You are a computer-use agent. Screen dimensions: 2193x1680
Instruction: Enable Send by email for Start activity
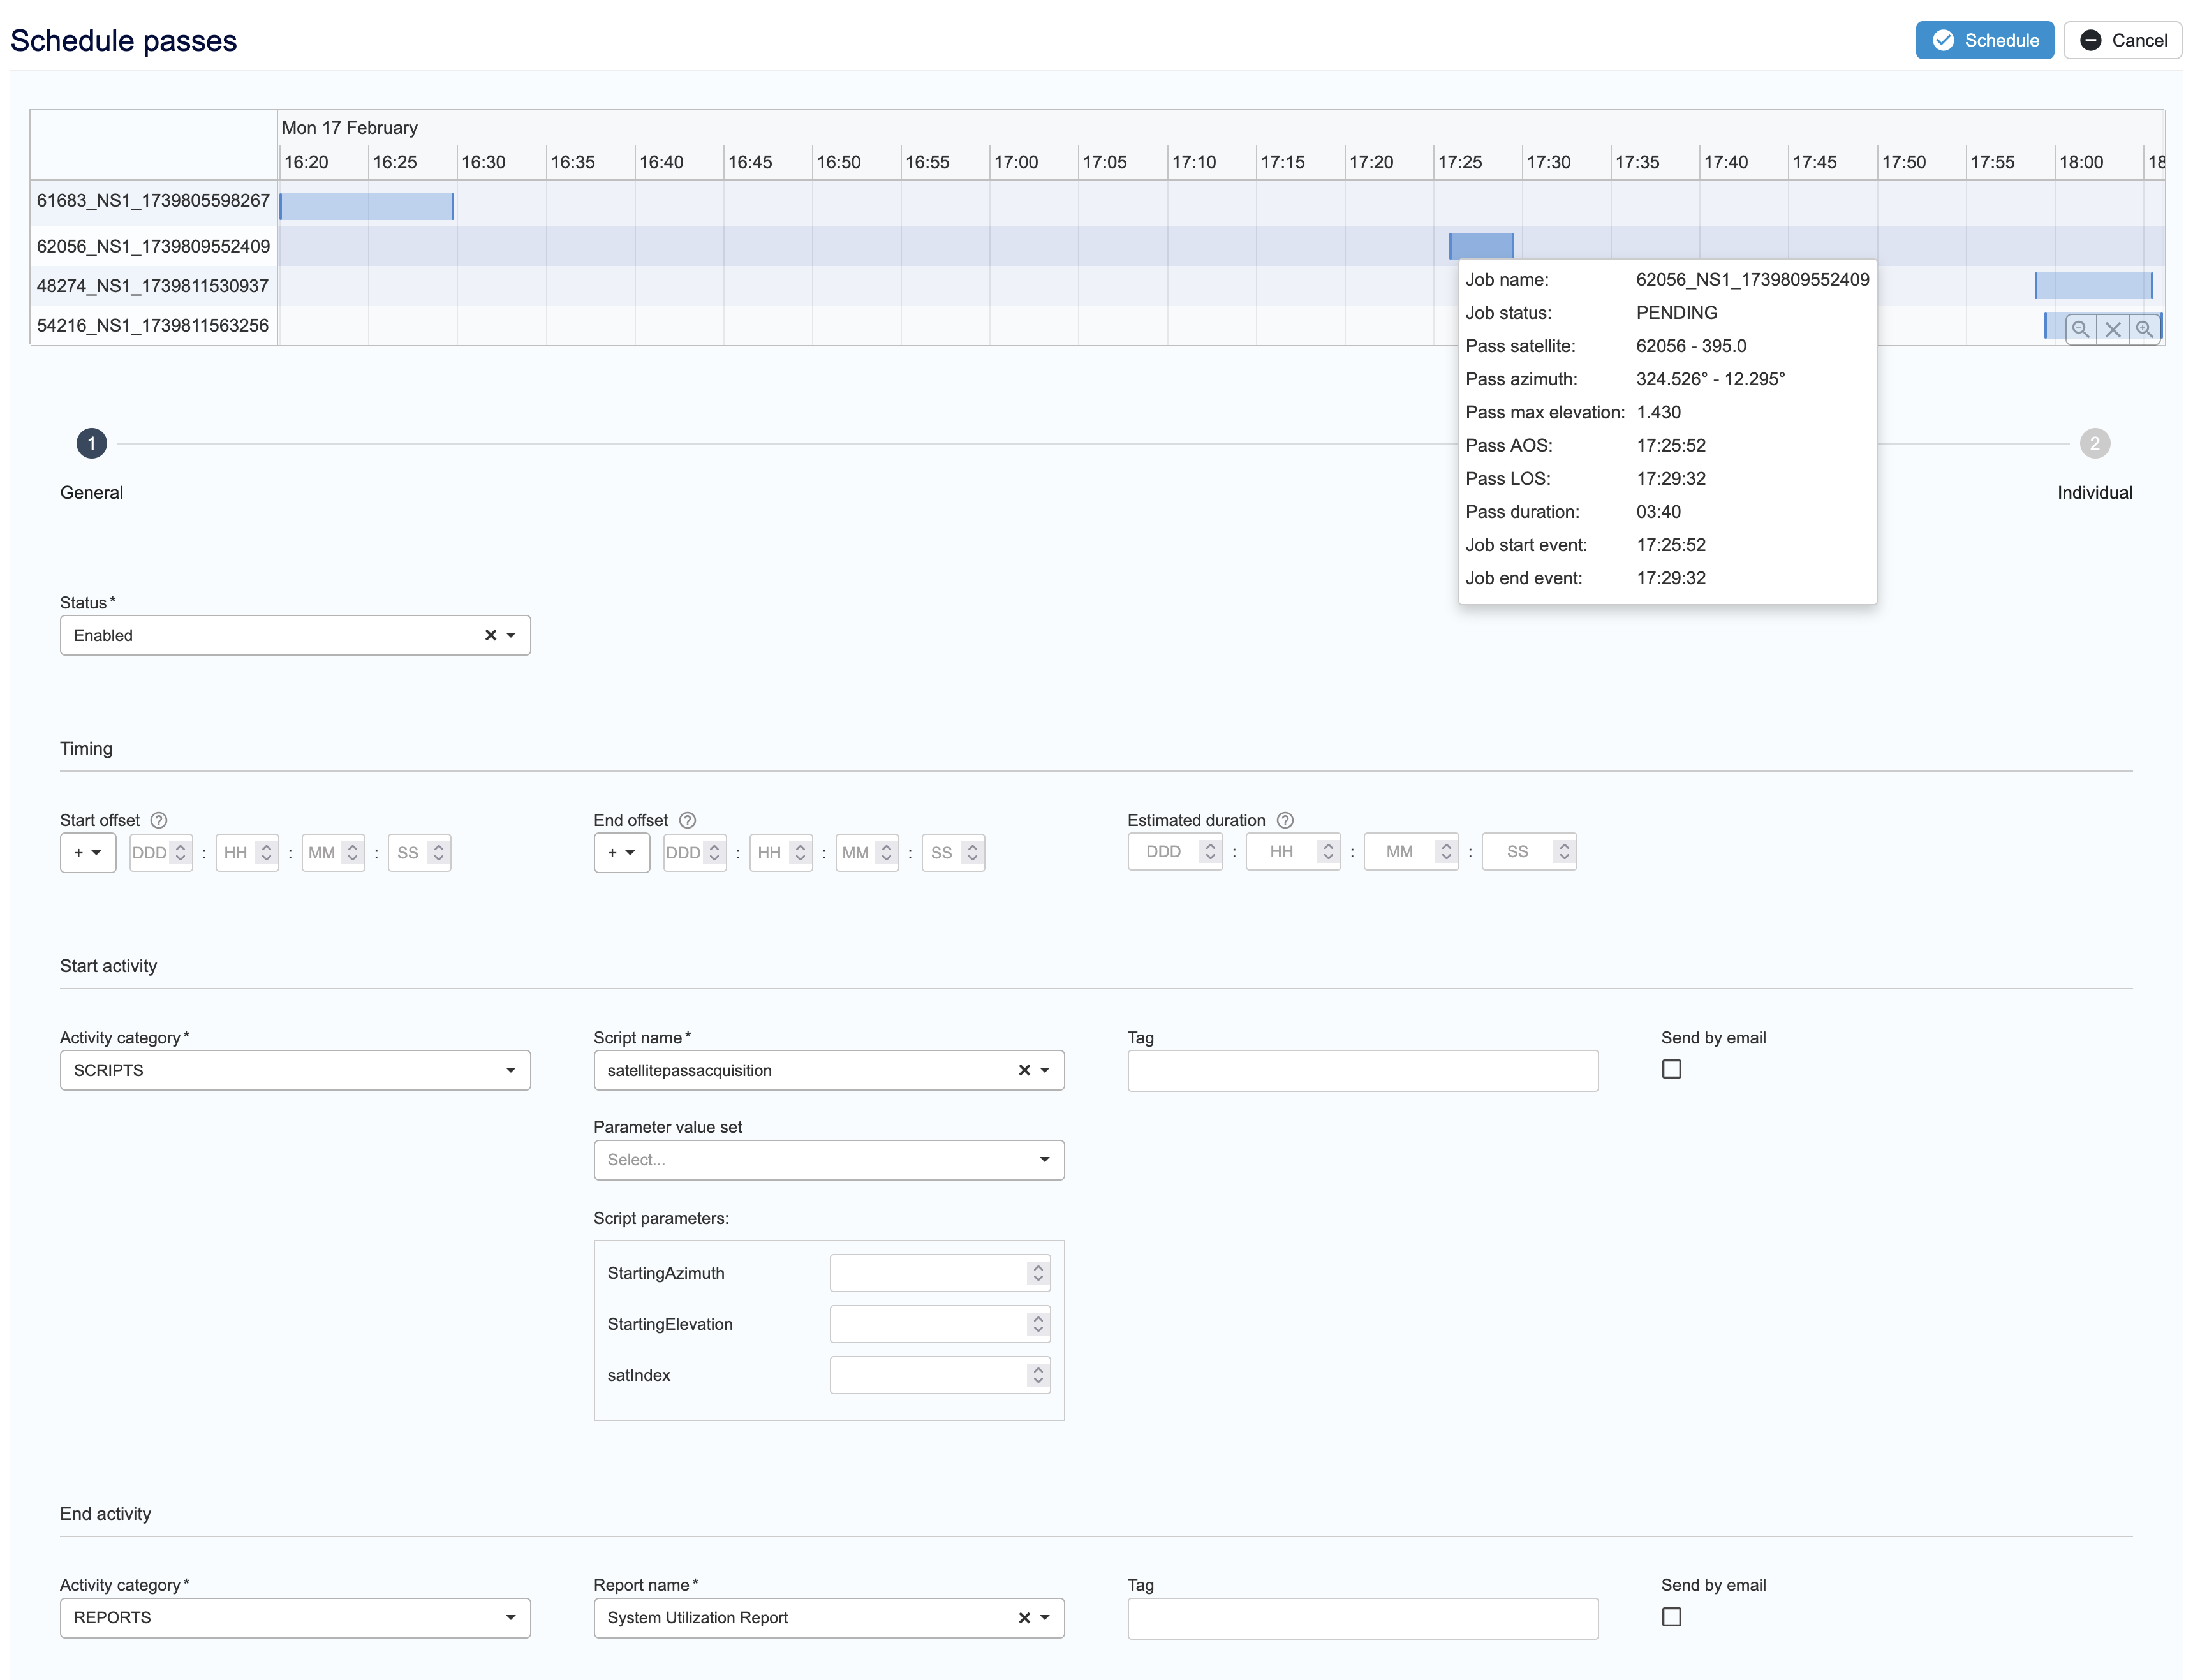[1671, 1069]
